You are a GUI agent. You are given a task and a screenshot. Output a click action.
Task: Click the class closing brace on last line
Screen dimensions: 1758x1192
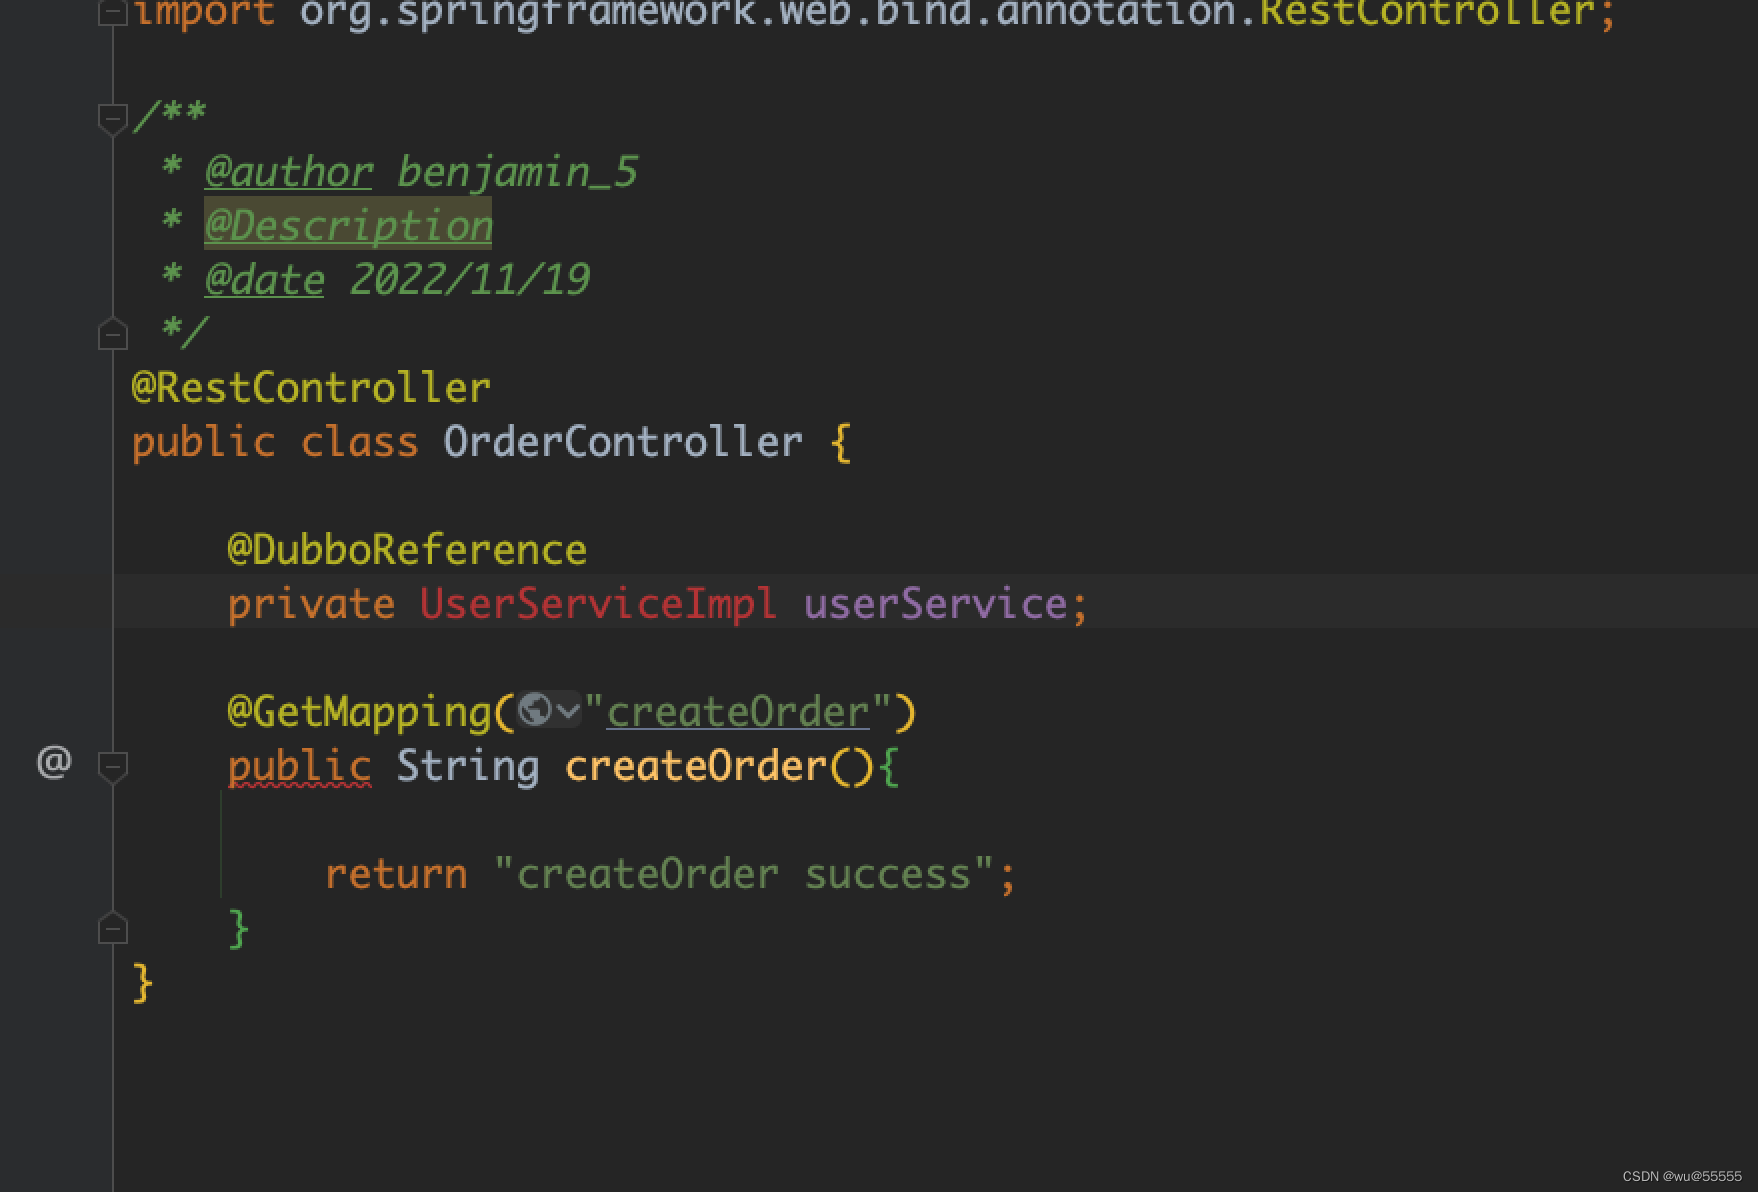tap(142, 983)
